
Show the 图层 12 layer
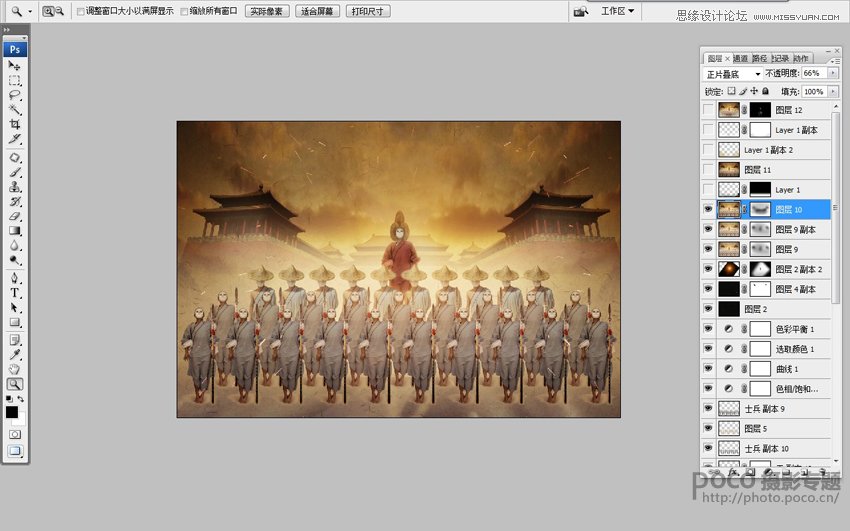pos(708,110)
